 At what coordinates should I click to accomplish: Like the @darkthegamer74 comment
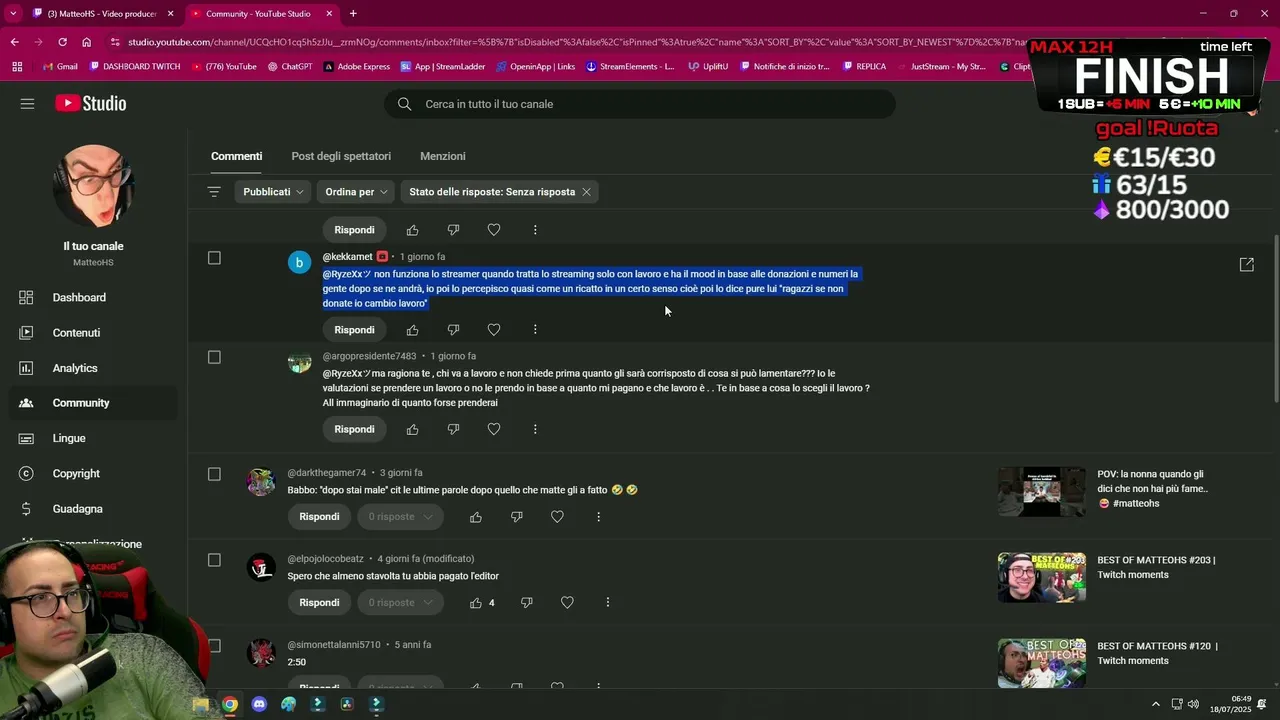(x=476, y=517)
